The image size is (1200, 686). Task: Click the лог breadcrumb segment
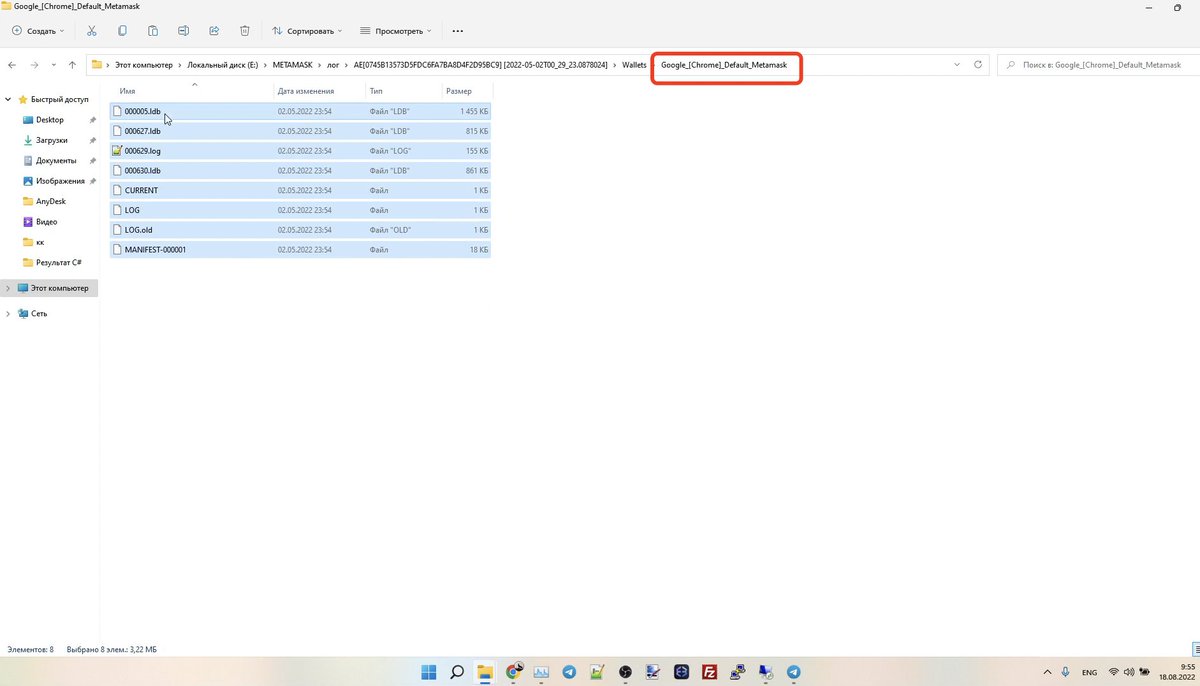point(333,65)
